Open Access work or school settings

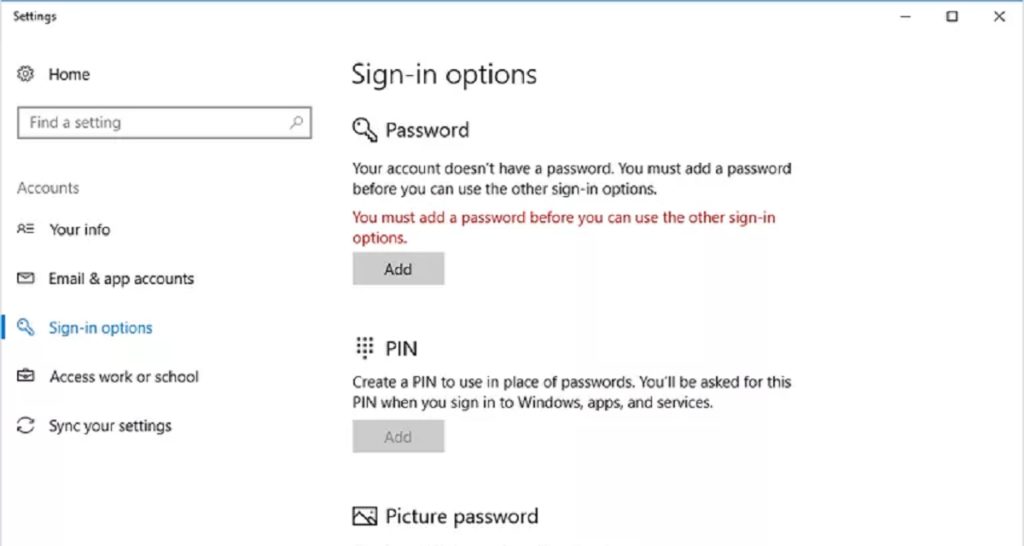pyautogui.click(x=124, y=377)
